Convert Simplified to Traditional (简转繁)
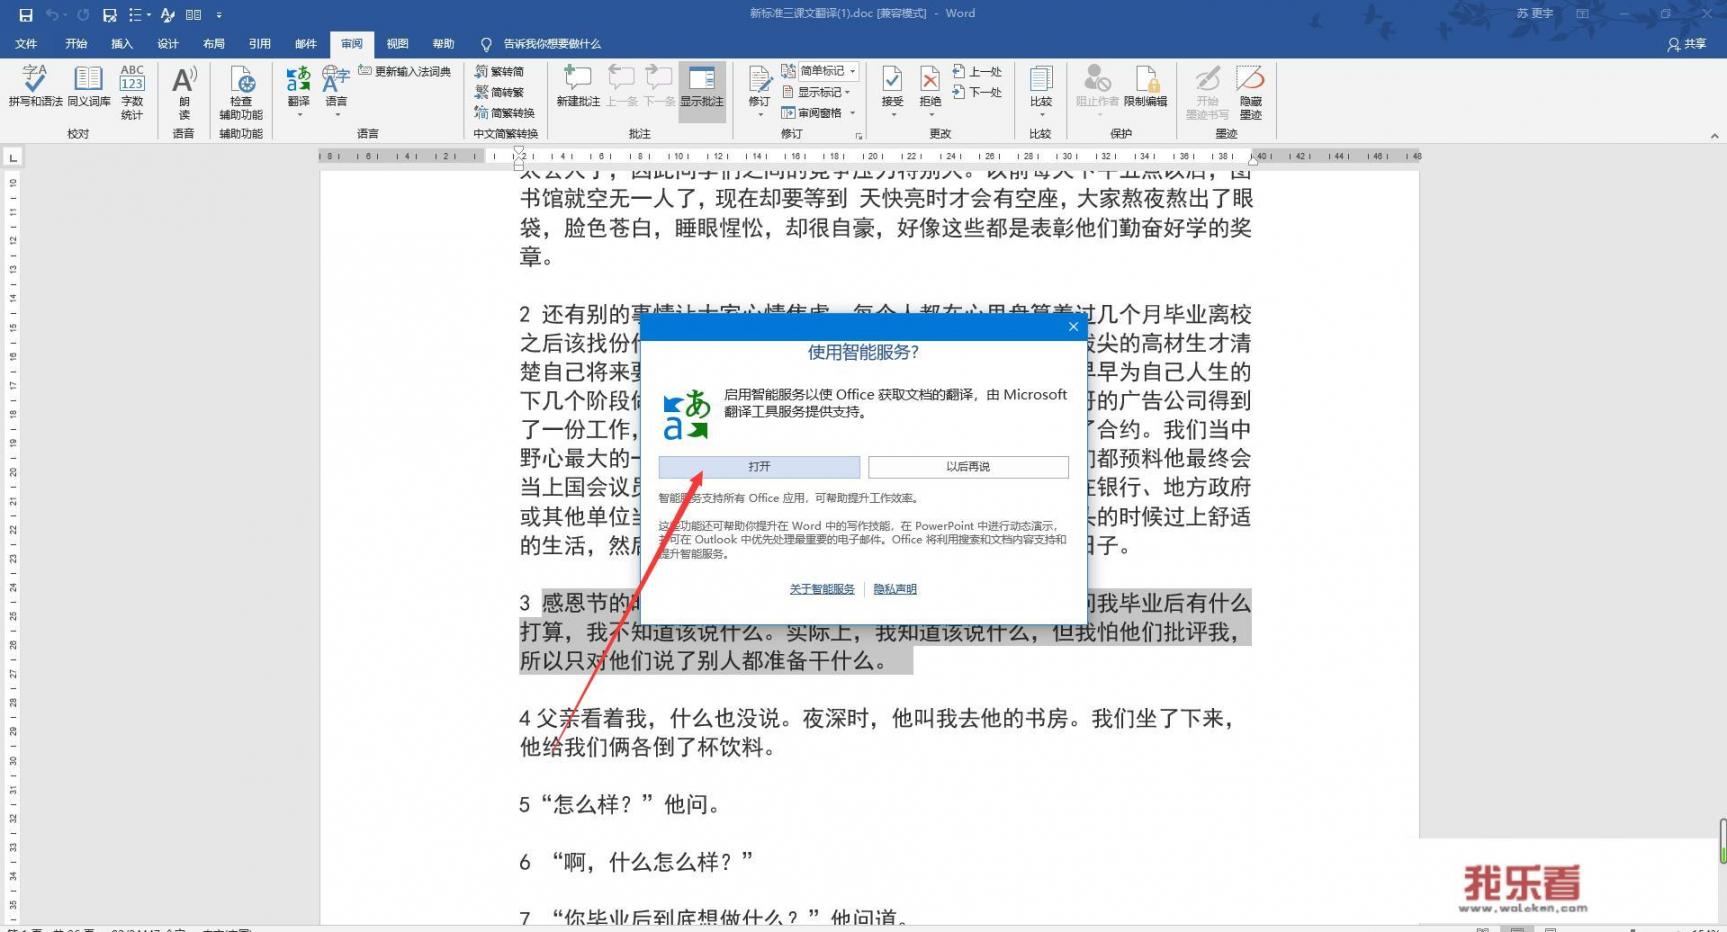 click(x=499, y=92)
